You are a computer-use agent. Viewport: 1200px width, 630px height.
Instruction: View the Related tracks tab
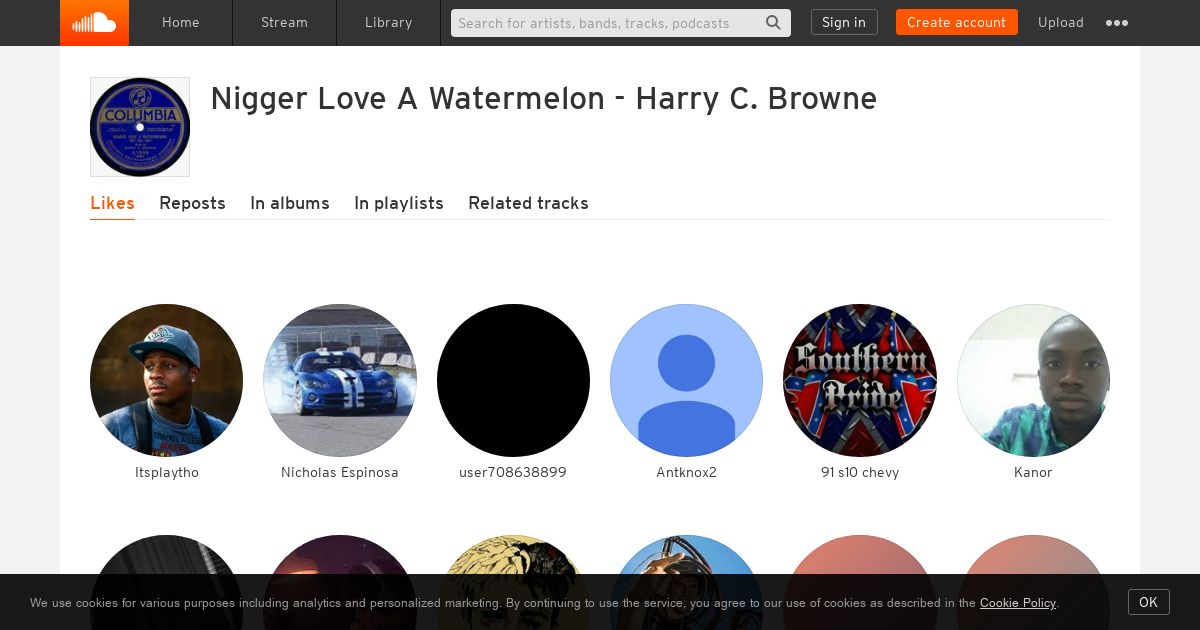click(528, 203)
